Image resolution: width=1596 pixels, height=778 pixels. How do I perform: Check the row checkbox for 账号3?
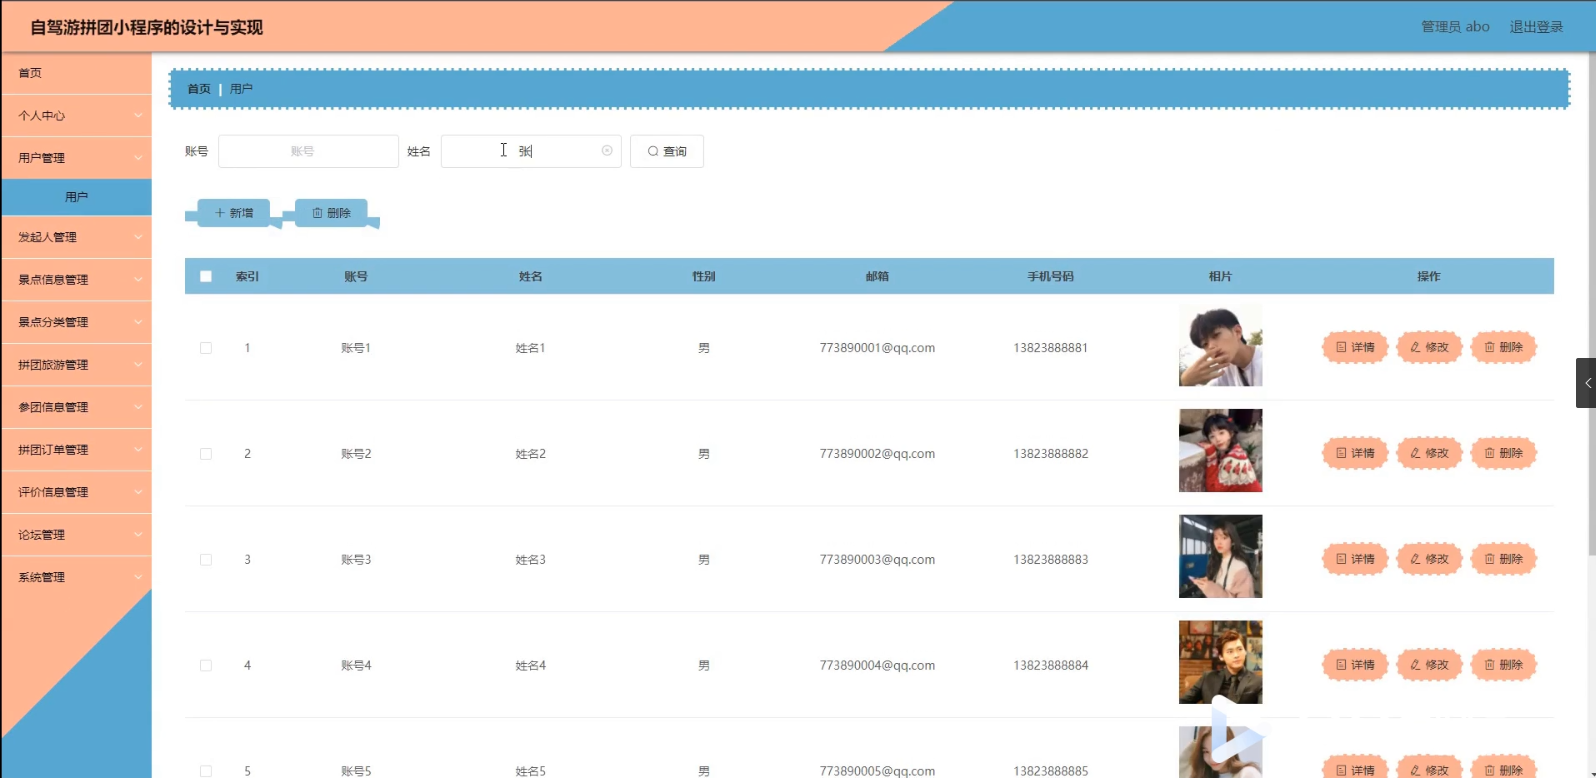[x=206, y=560]
